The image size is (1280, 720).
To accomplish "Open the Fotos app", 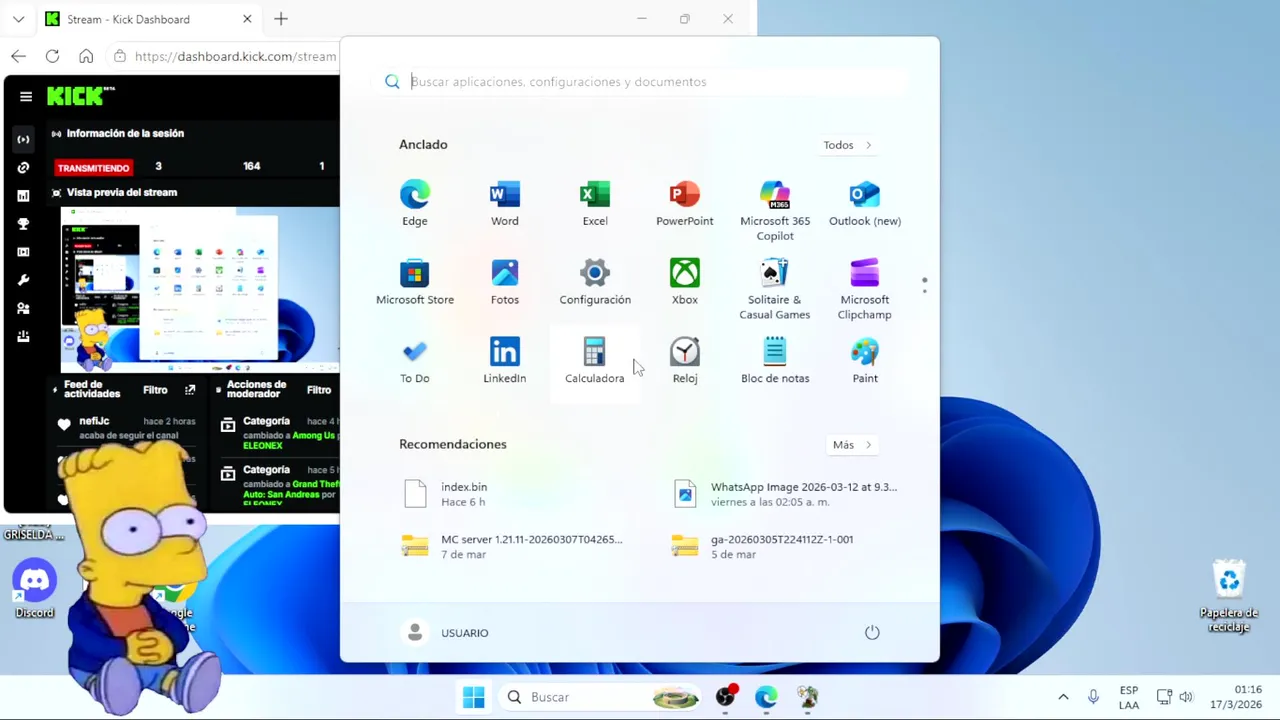I will pos(504,282).
